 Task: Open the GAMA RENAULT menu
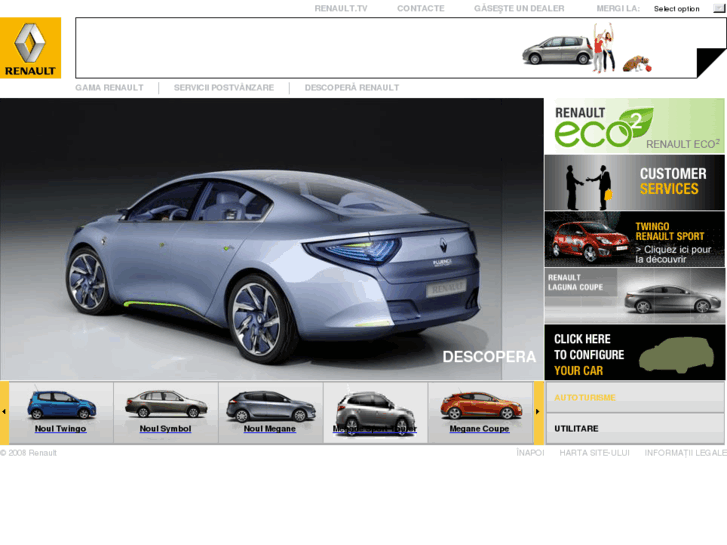[109, 88]
